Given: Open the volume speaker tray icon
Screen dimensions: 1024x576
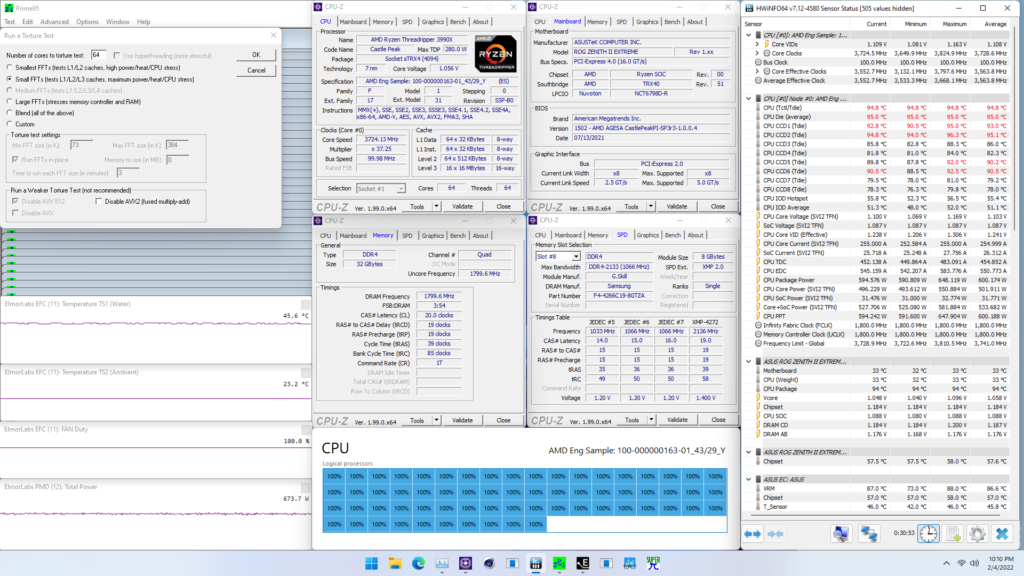Looking at the screenshot, I should point(975,563).
